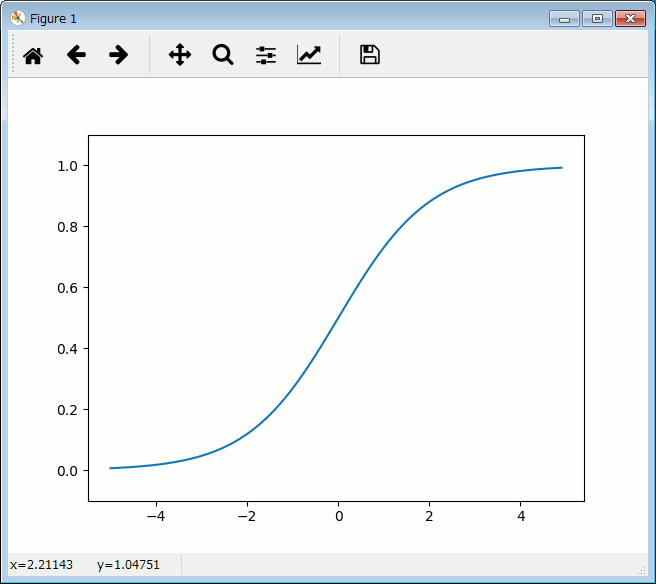
Task: Toggle the Zoom to rectangle tool
Action: (x=222, y=55)
